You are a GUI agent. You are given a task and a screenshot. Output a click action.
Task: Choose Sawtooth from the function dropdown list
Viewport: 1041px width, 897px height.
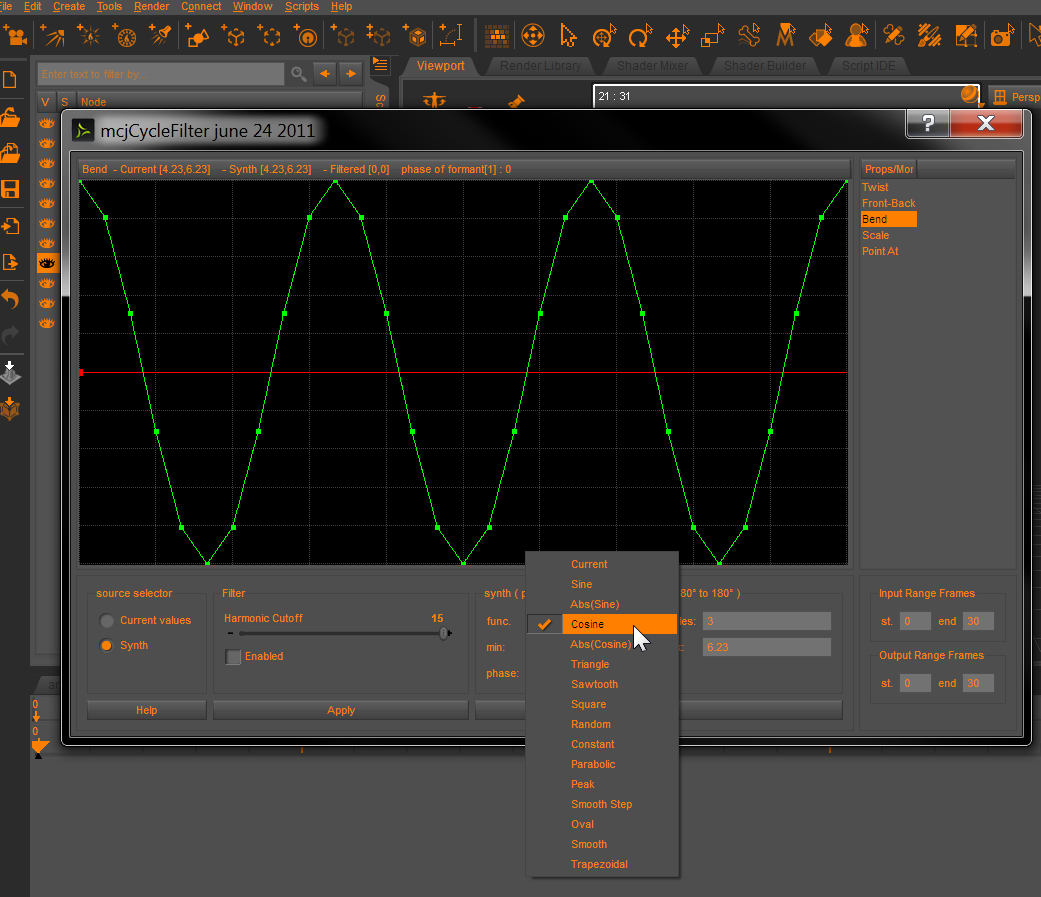tap(594, 684)
